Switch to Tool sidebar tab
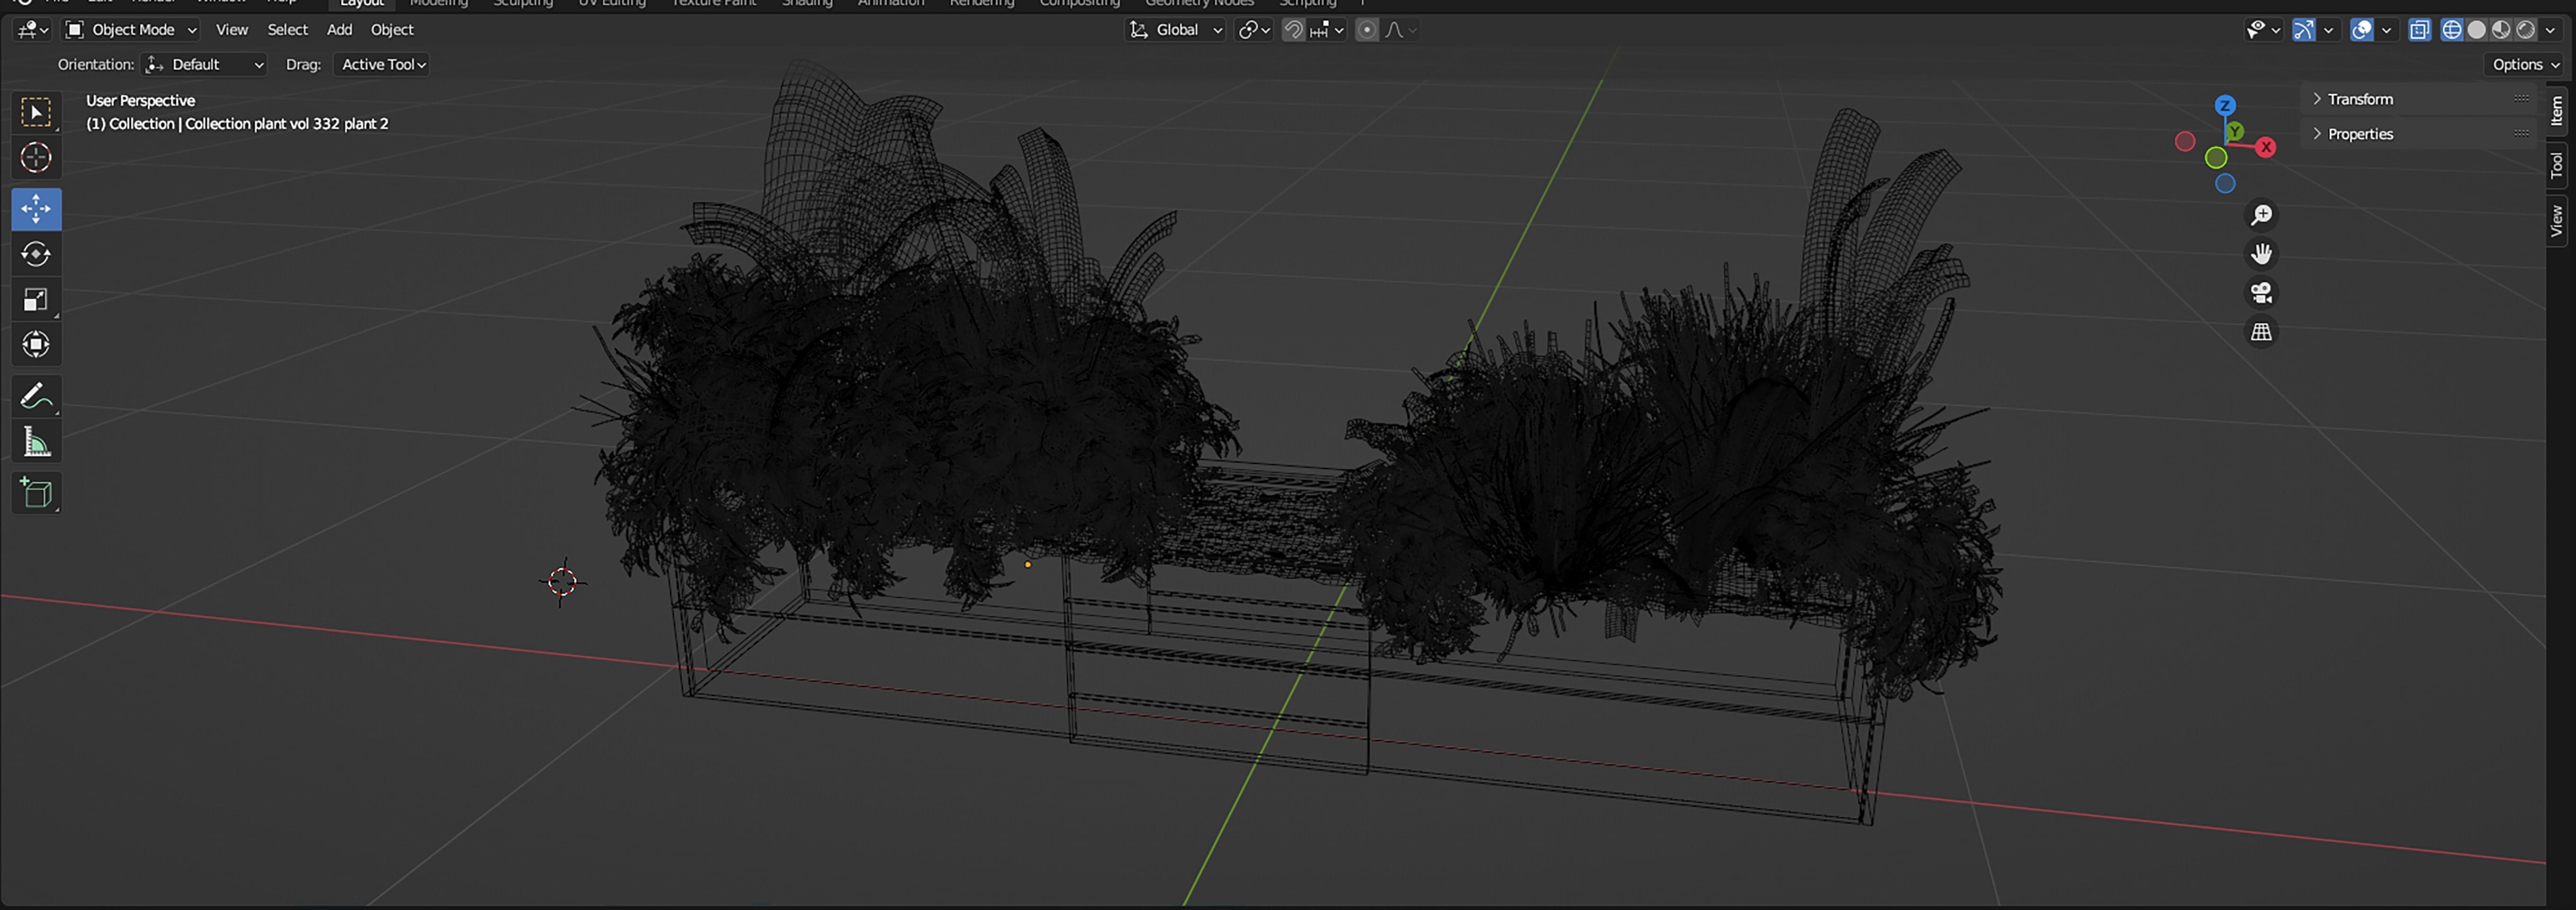 click(2557, 165)
